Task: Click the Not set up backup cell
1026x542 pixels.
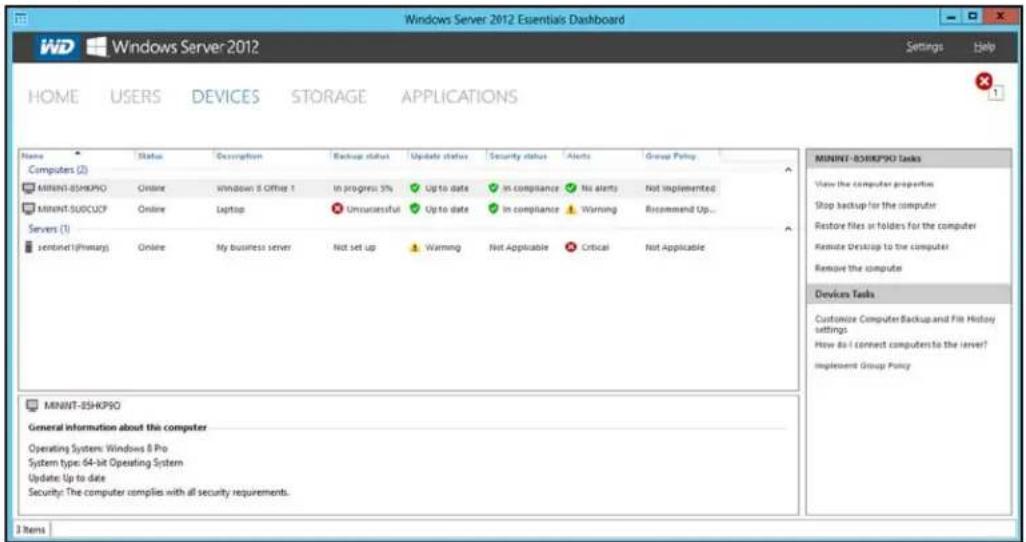Action: (354, 247)
